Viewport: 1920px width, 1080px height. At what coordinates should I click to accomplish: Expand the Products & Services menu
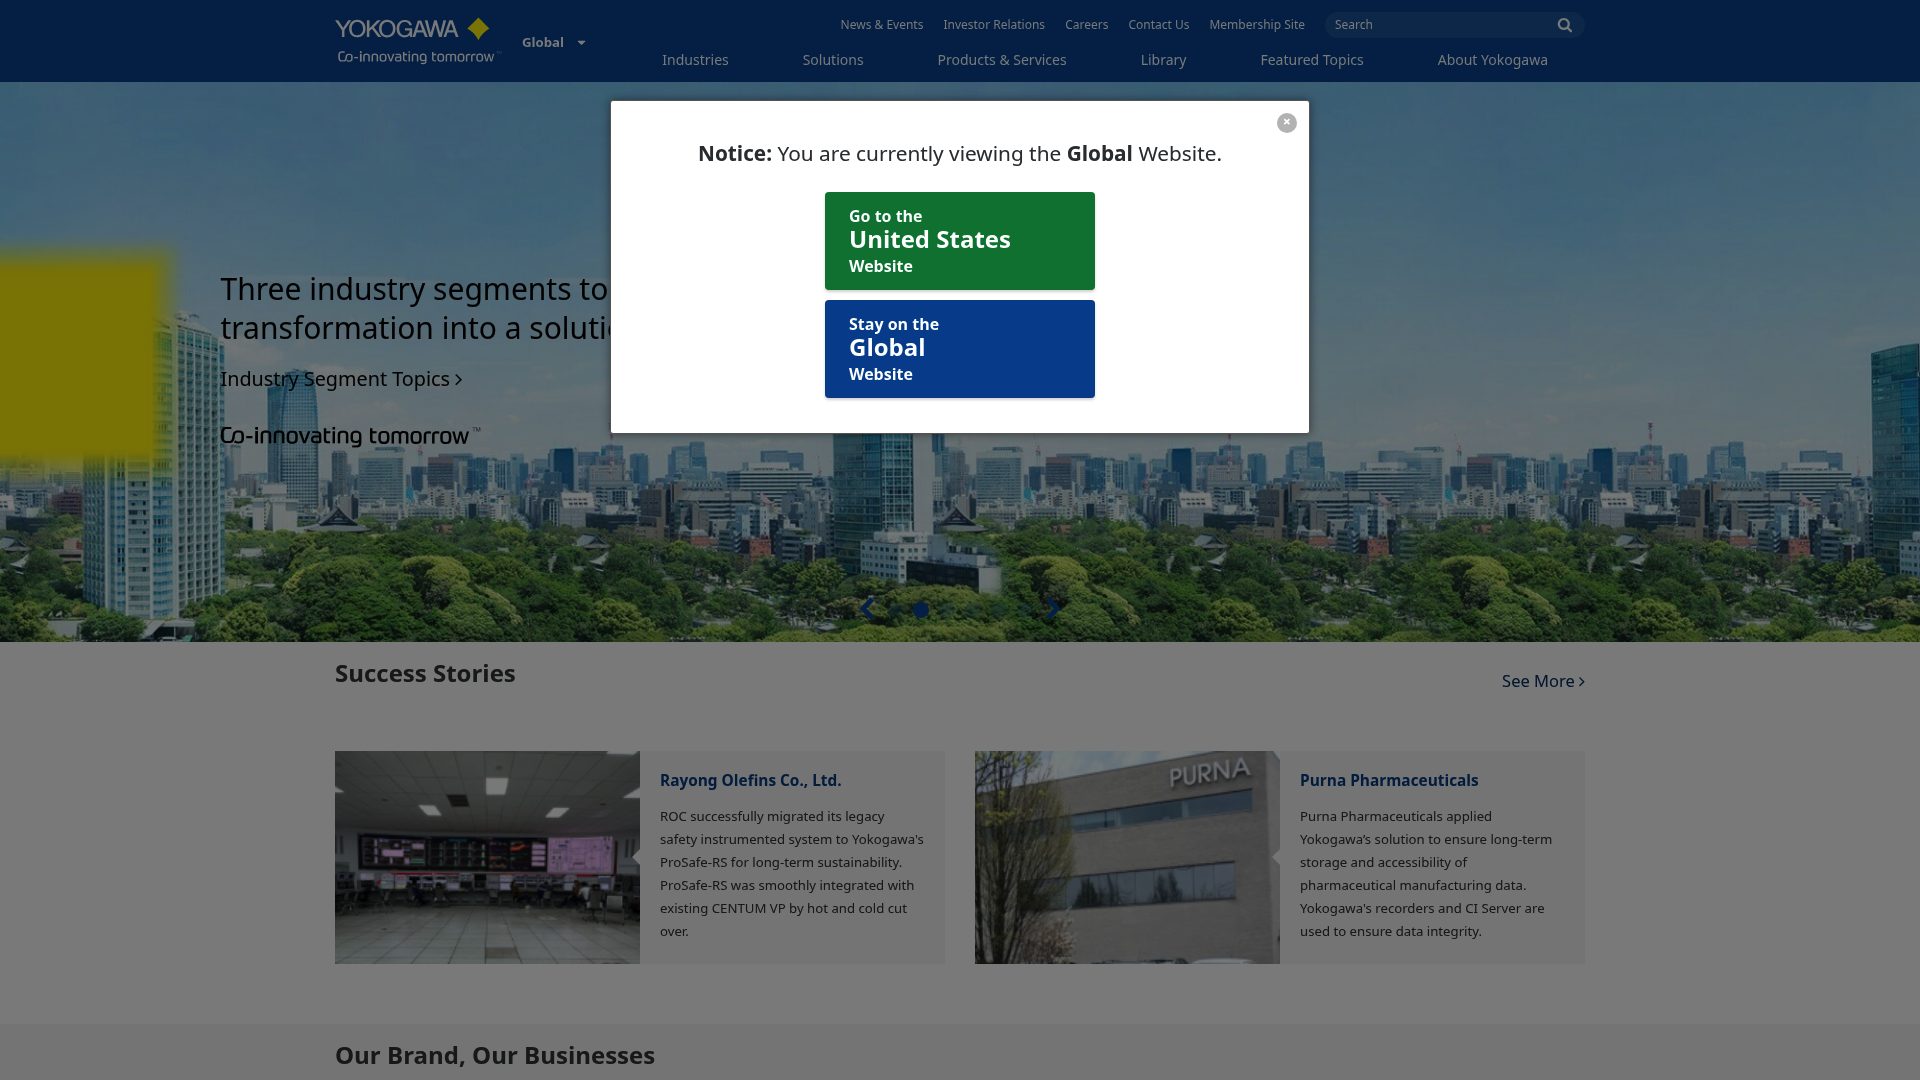(x=1001, y=60)
